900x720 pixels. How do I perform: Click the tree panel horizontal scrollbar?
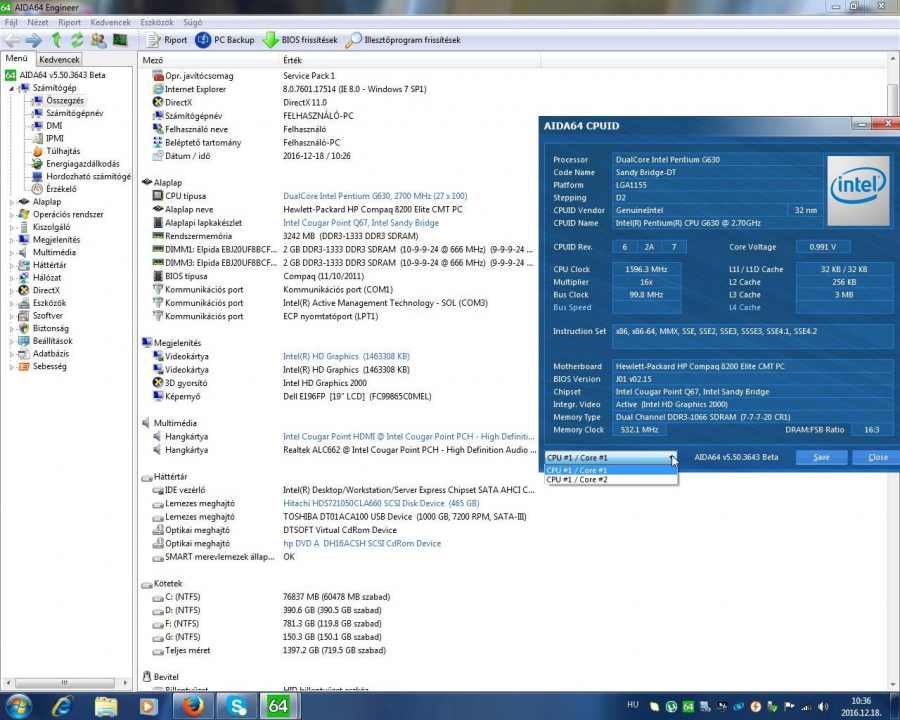pos(67,683)
